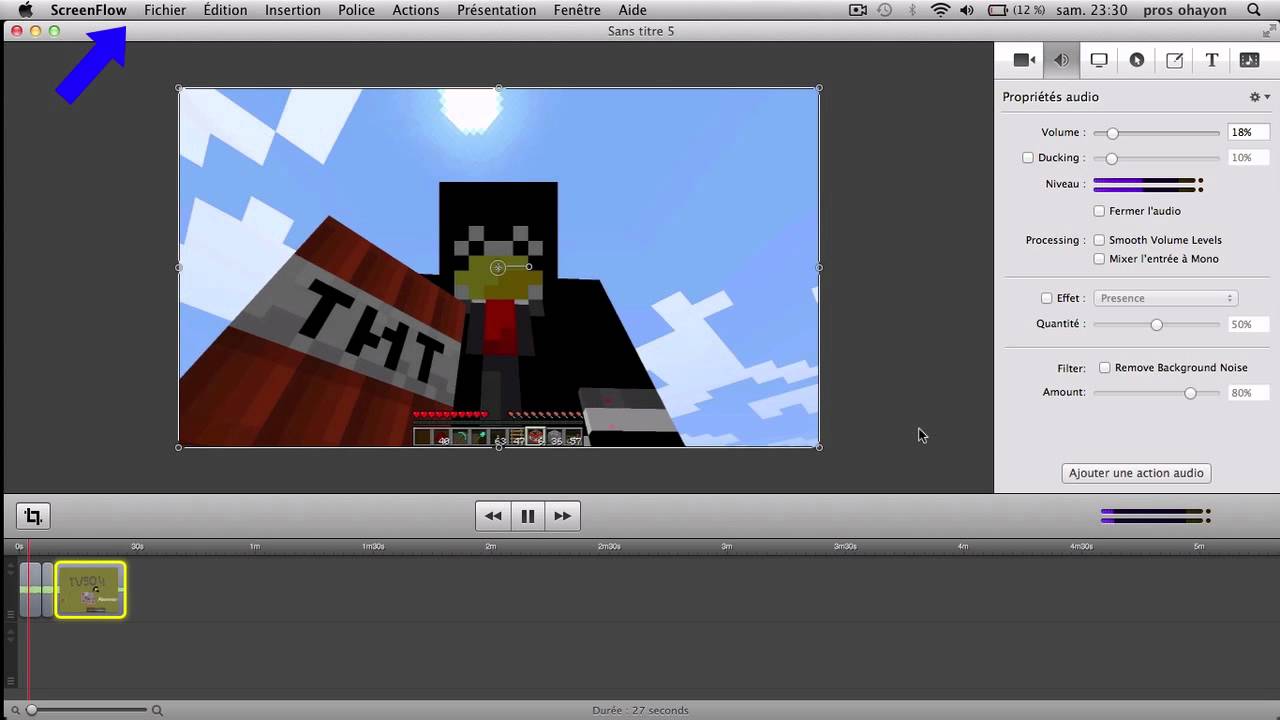
Task: Open the Media library tab icon
Action: [x=1249, y=60]
